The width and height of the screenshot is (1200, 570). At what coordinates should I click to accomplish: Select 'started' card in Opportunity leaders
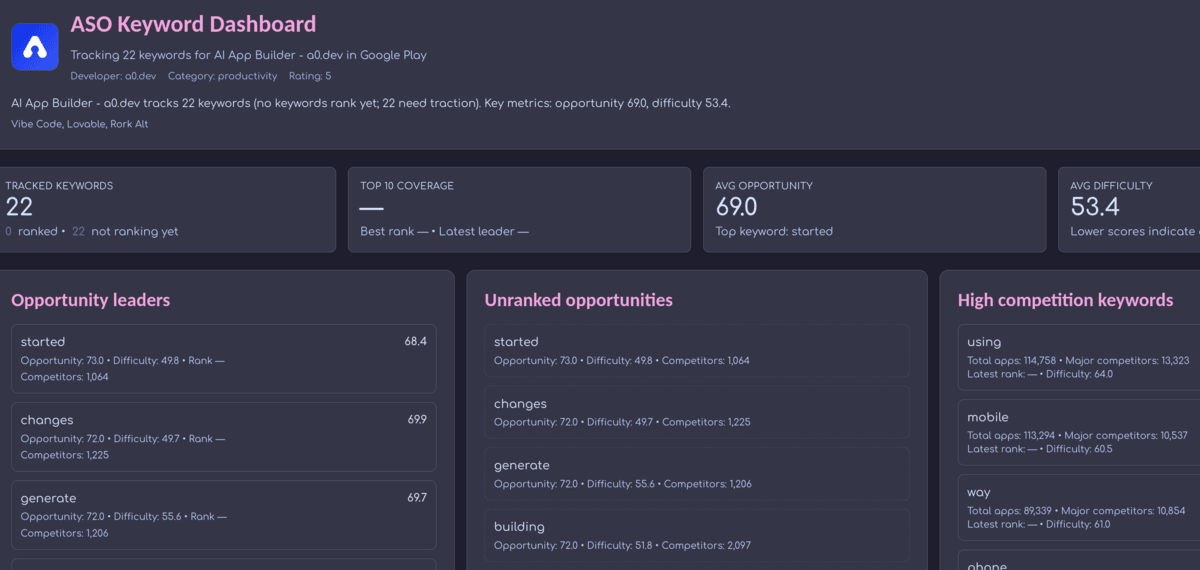(x=224, y=359)
